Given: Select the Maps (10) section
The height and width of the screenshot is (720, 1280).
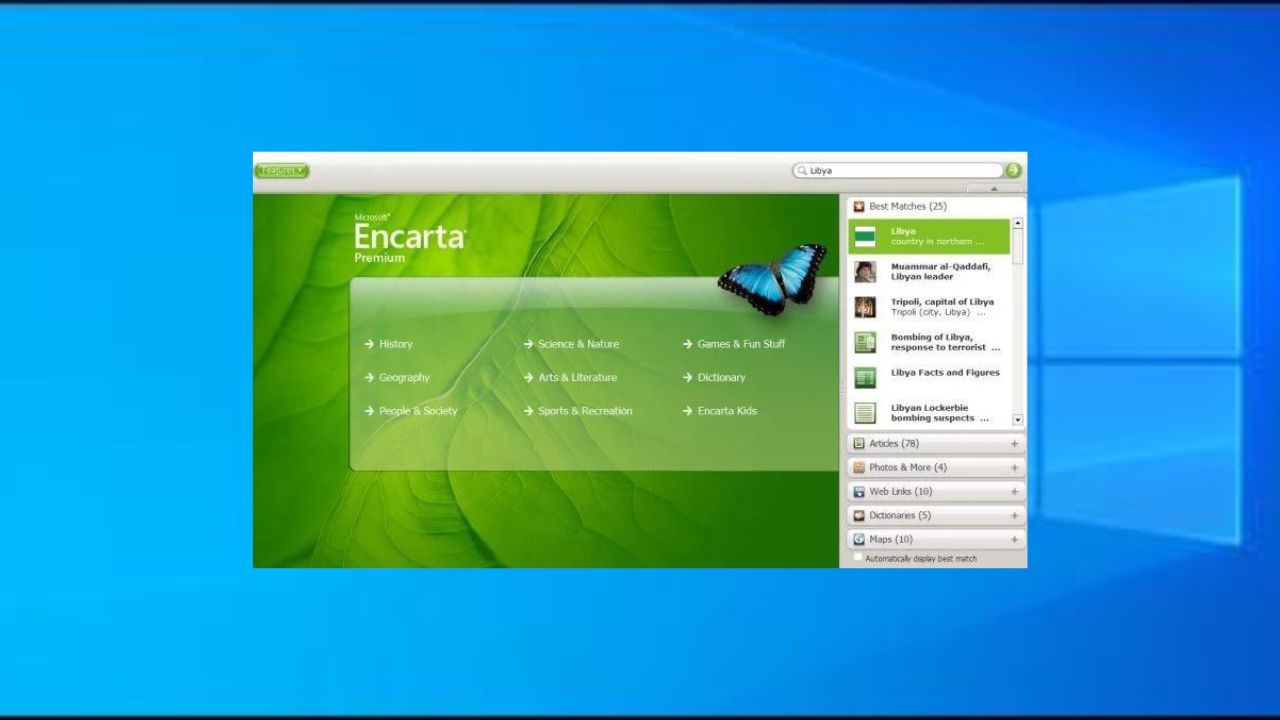Looking at the screenshot, I should click(x=936, y=539).
